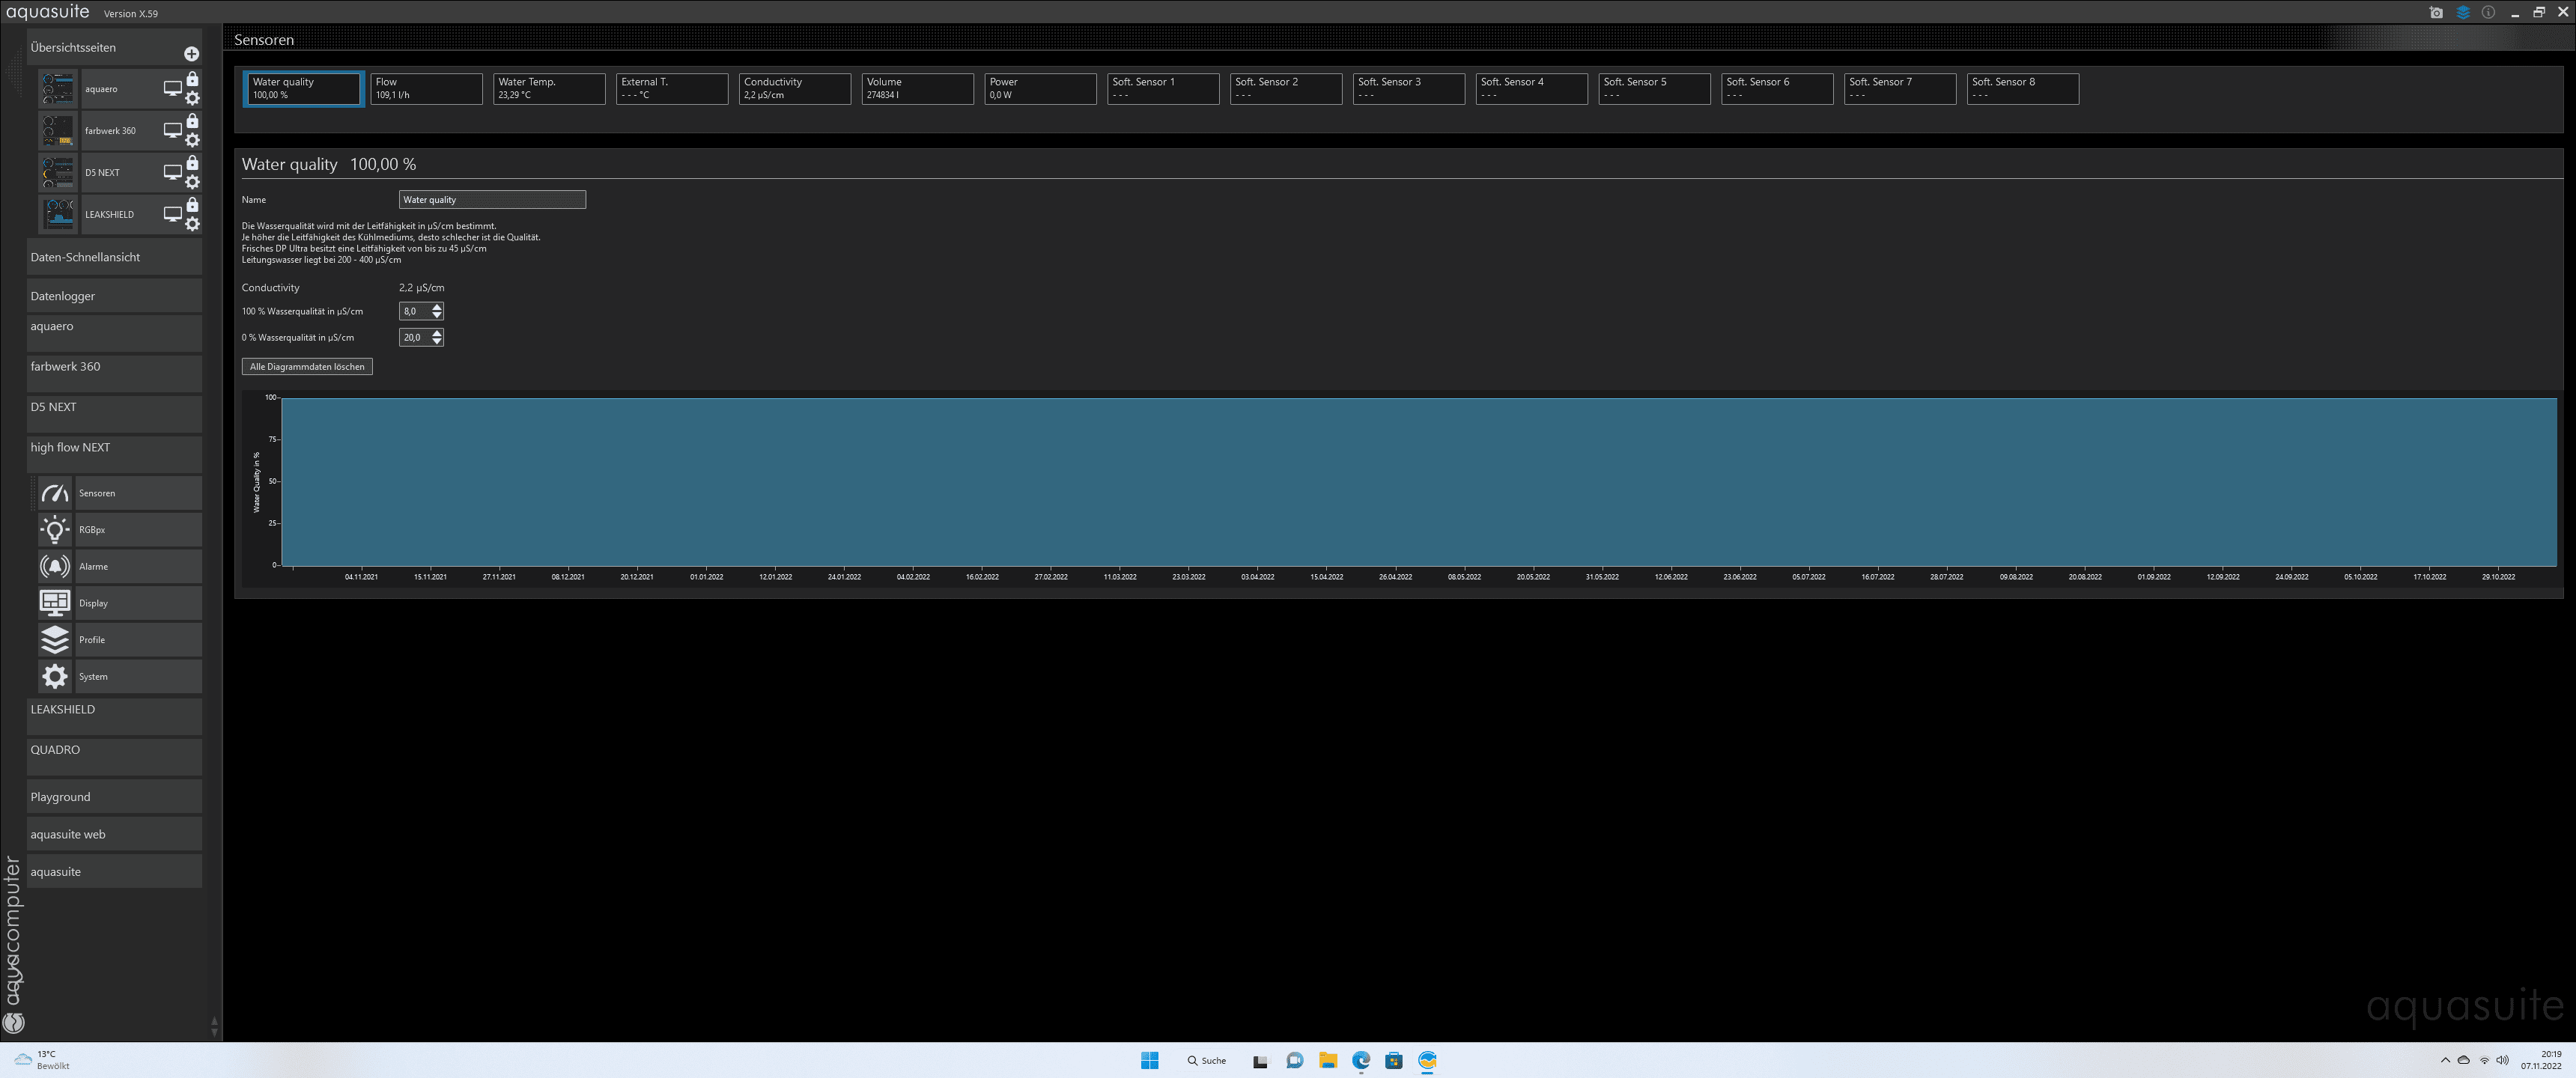The height and width of the screenshot is (1078, 2576).
Task: Select the Display monitor icon
Action: pyautogui.click(x=55, y=603)
